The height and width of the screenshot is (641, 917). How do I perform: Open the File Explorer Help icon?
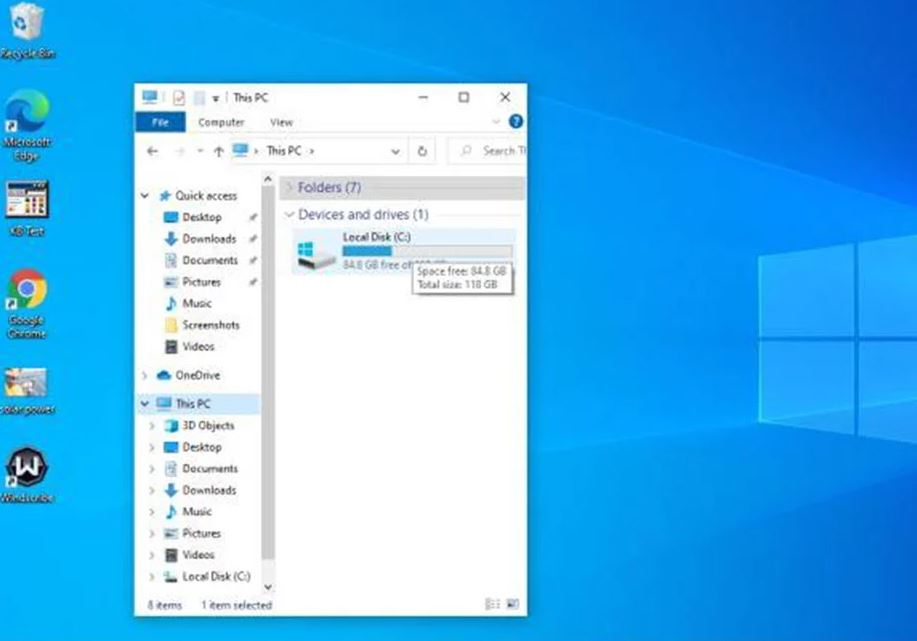515,122
